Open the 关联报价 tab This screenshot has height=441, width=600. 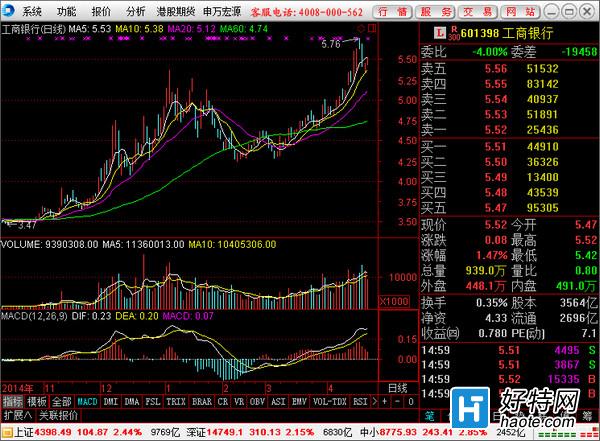tap(59, 415)
